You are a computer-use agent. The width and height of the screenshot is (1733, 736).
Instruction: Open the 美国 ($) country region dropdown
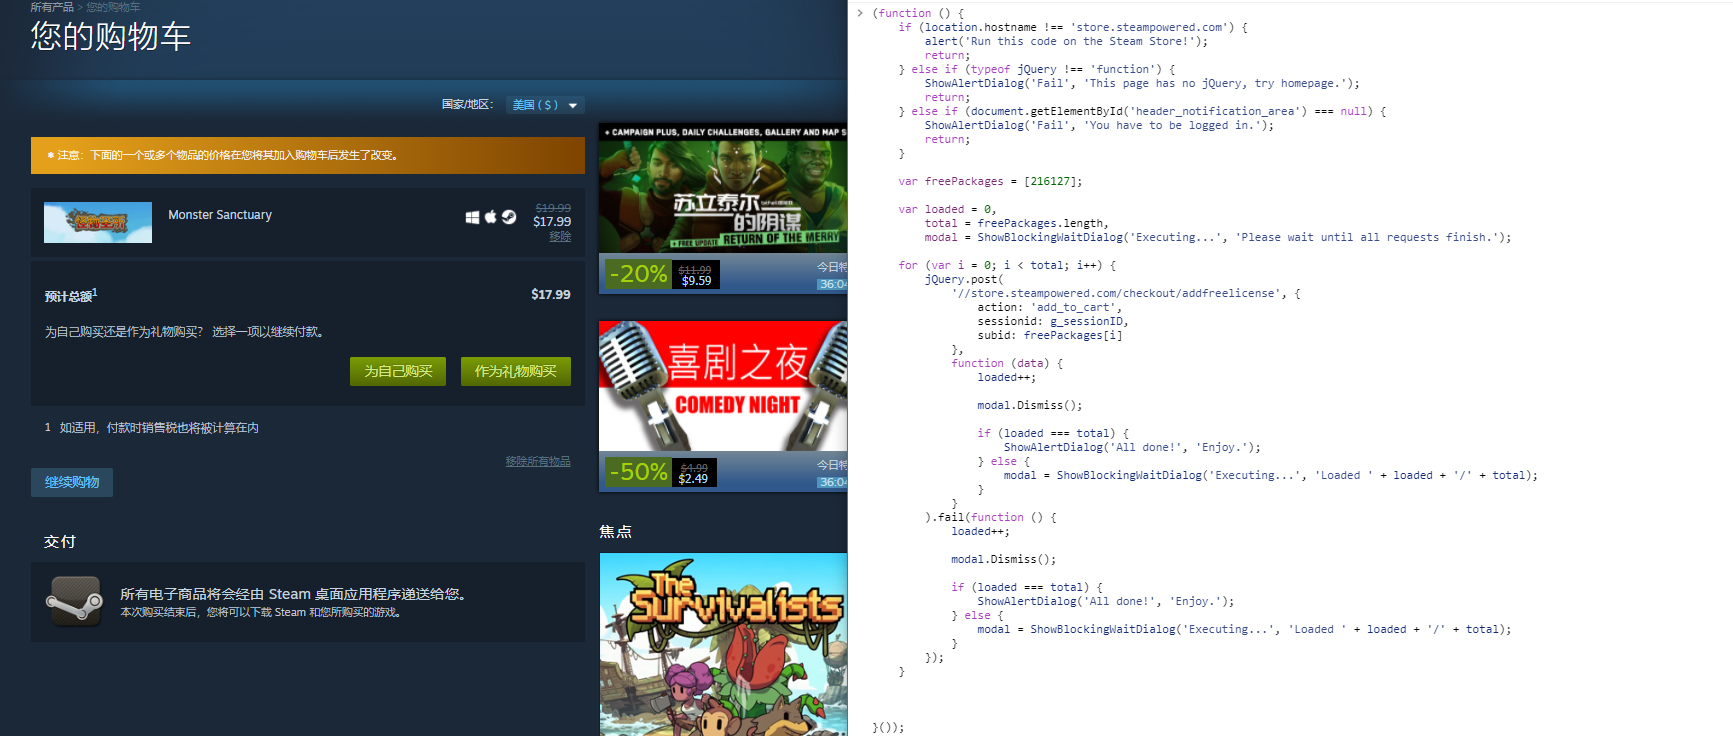[x=536, y=105]
